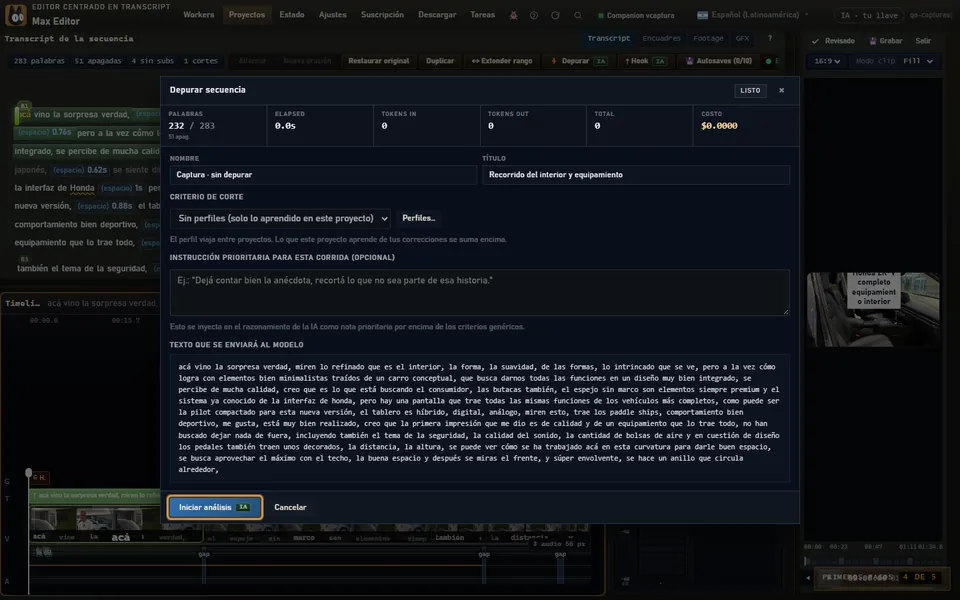960x600 pixels.
Task: Open Autosaves (0/10) list
Action: click(x=719, y=61)
